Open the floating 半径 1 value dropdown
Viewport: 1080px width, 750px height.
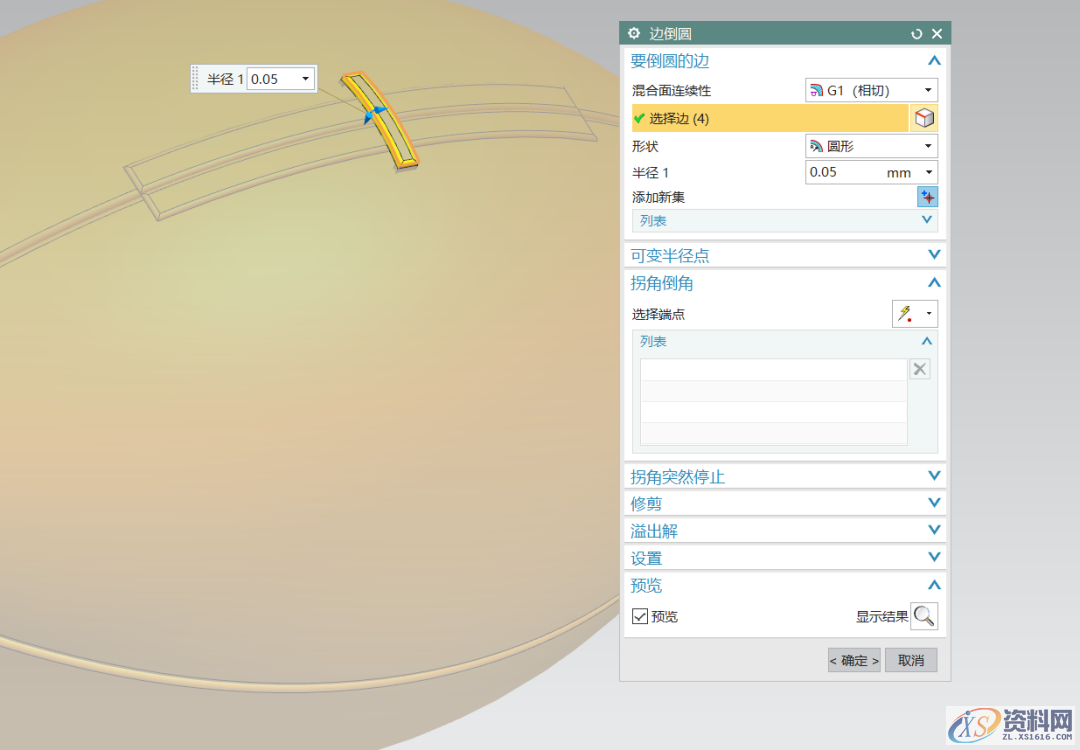pos(305,79)
